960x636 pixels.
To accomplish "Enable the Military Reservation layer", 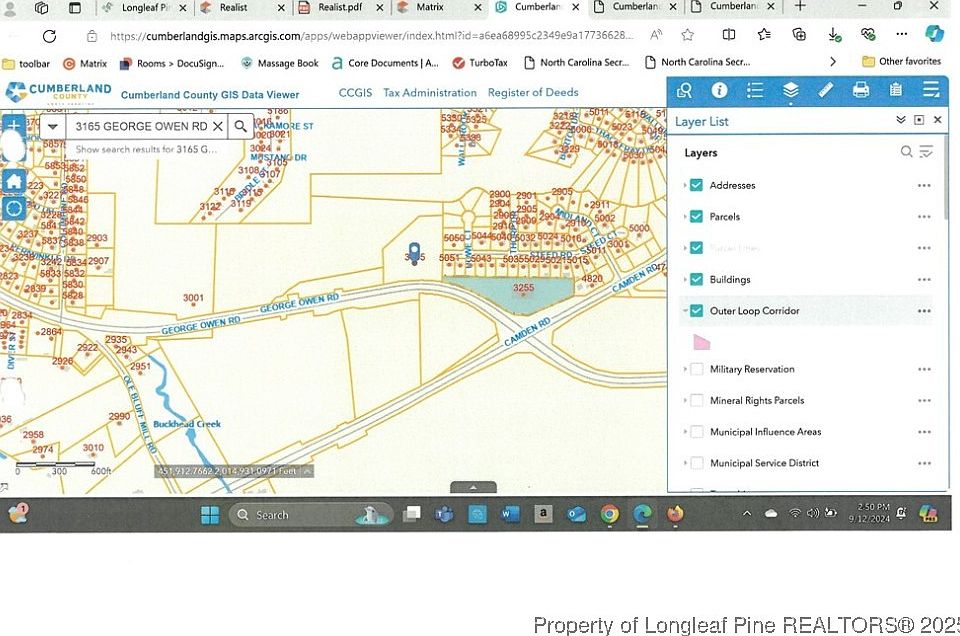I will click(696, 369).
